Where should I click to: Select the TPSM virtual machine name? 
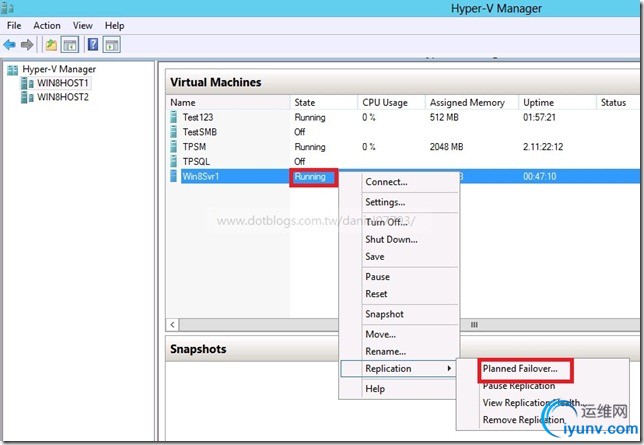click(x=194, y=147)
